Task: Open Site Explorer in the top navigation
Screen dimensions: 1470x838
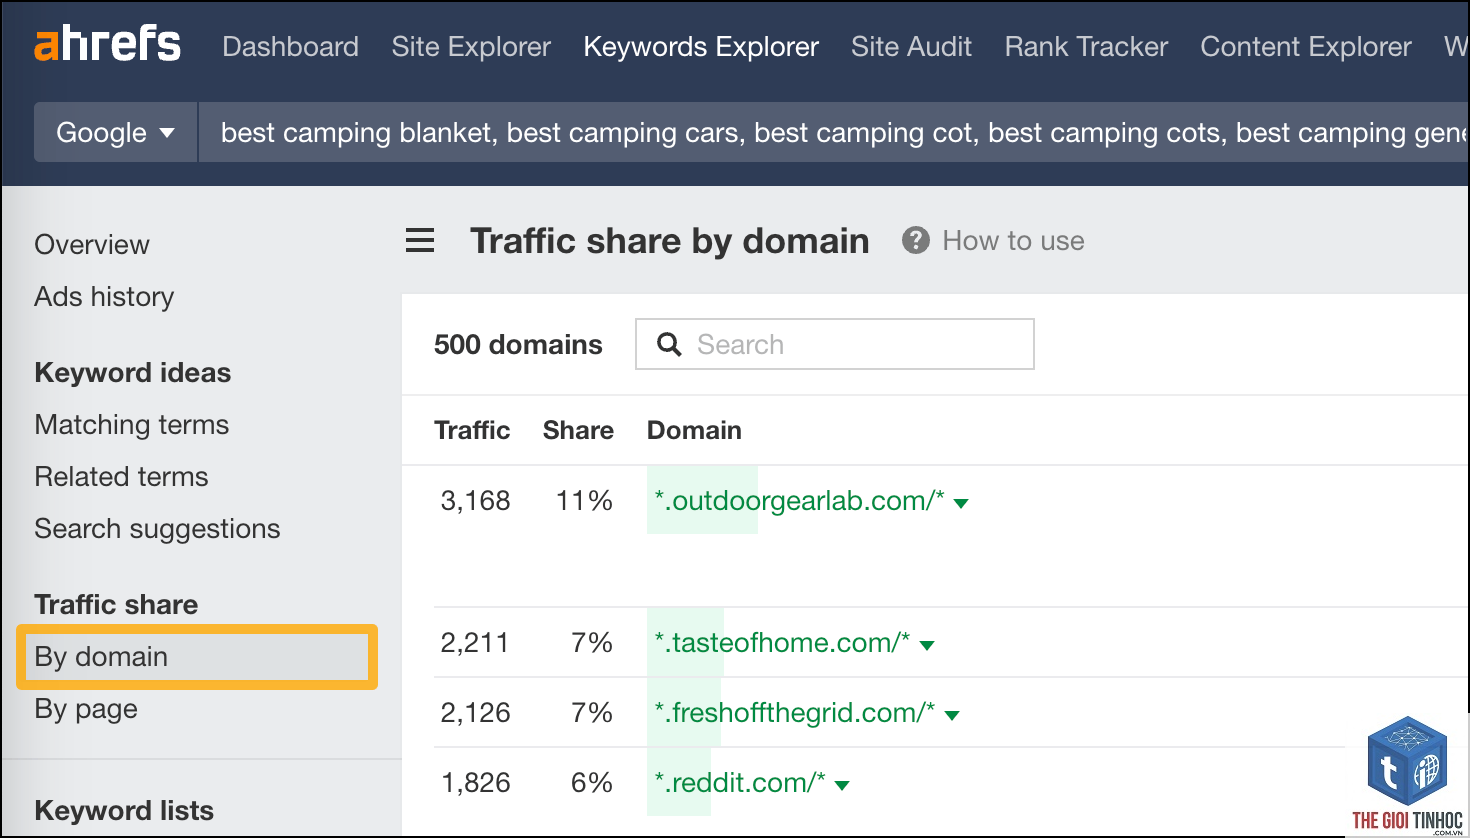Action: click(x=471, y=47)
